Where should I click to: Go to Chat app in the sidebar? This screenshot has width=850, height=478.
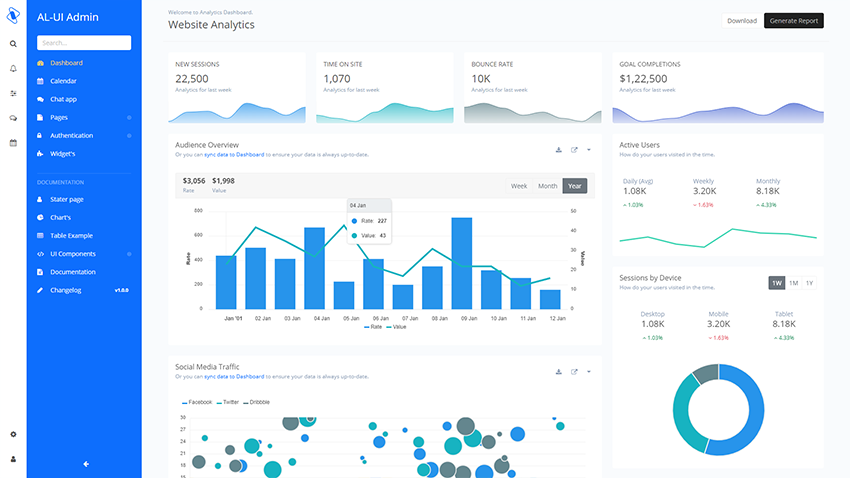click(x=63, y=99)
